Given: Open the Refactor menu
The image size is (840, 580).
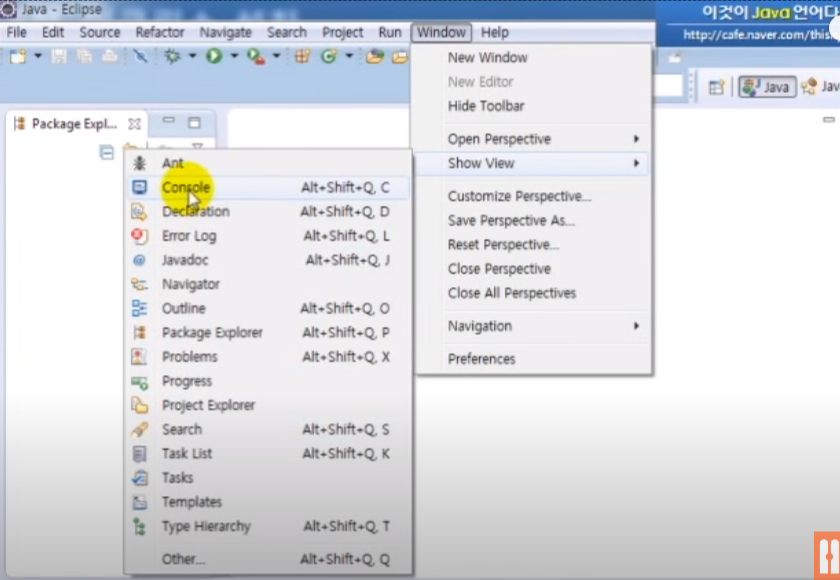Looking at the screenshot, I should click(160, 32).
